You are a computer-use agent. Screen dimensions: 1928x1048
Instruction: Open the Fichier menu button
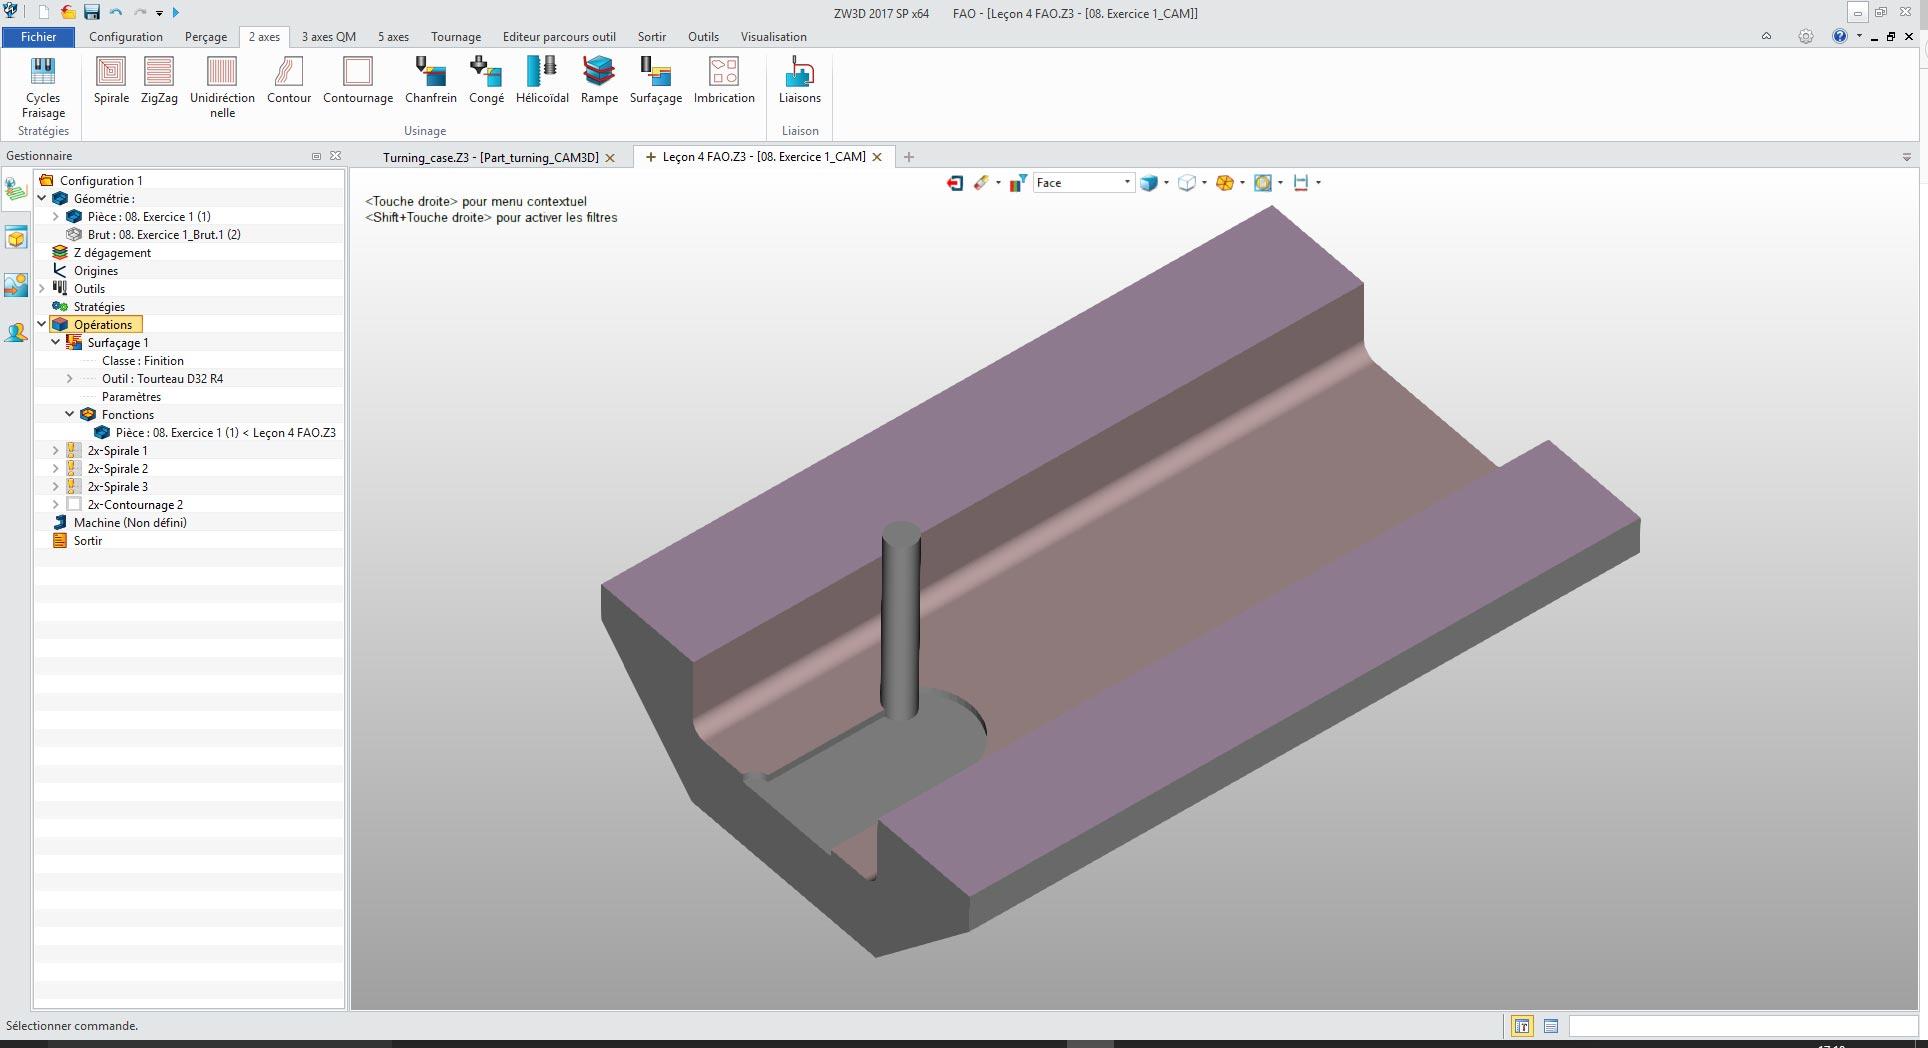[x=38, y=37]
